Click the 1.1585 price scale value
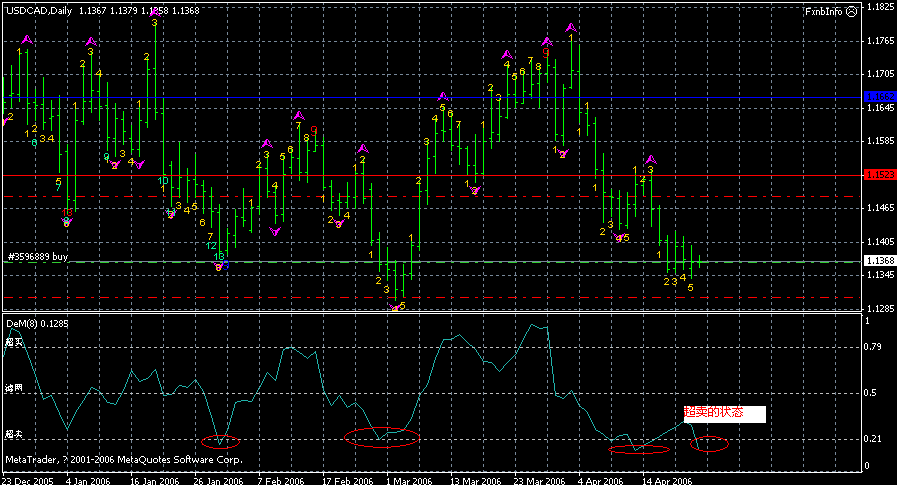Screen dimensions: 897x485 [x=880, y=141]
